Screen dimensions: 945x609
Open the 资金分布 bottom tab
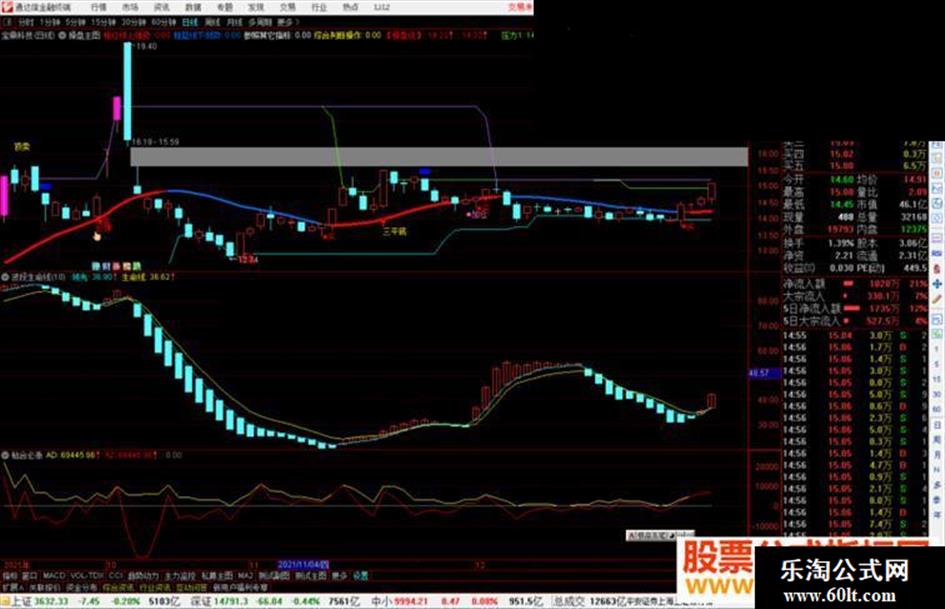pos(81,587)
